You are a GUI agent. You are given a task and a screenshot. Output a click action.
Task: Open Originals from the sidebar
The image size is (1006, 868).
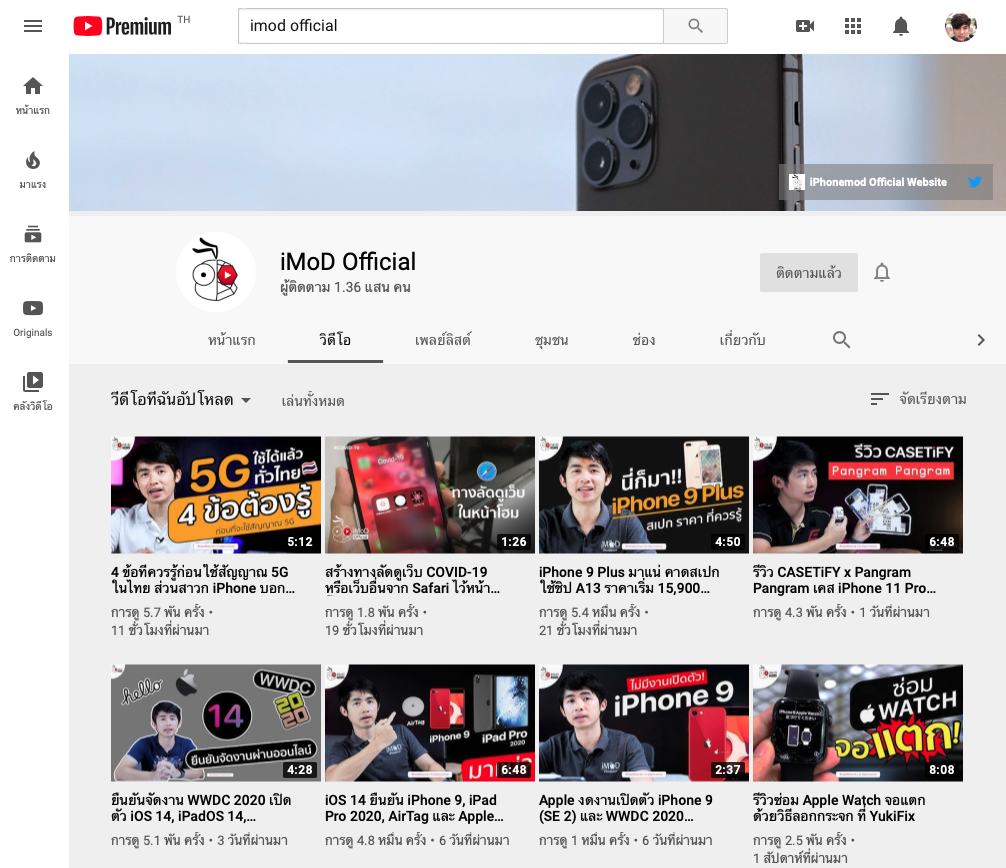[33, 317]
